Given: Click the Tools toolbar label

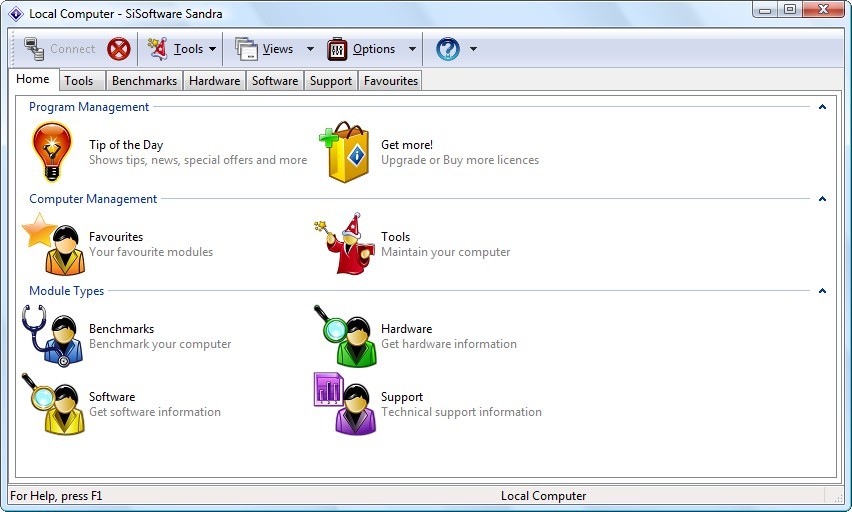Looking at the screenshot, I should coord(189,49).
